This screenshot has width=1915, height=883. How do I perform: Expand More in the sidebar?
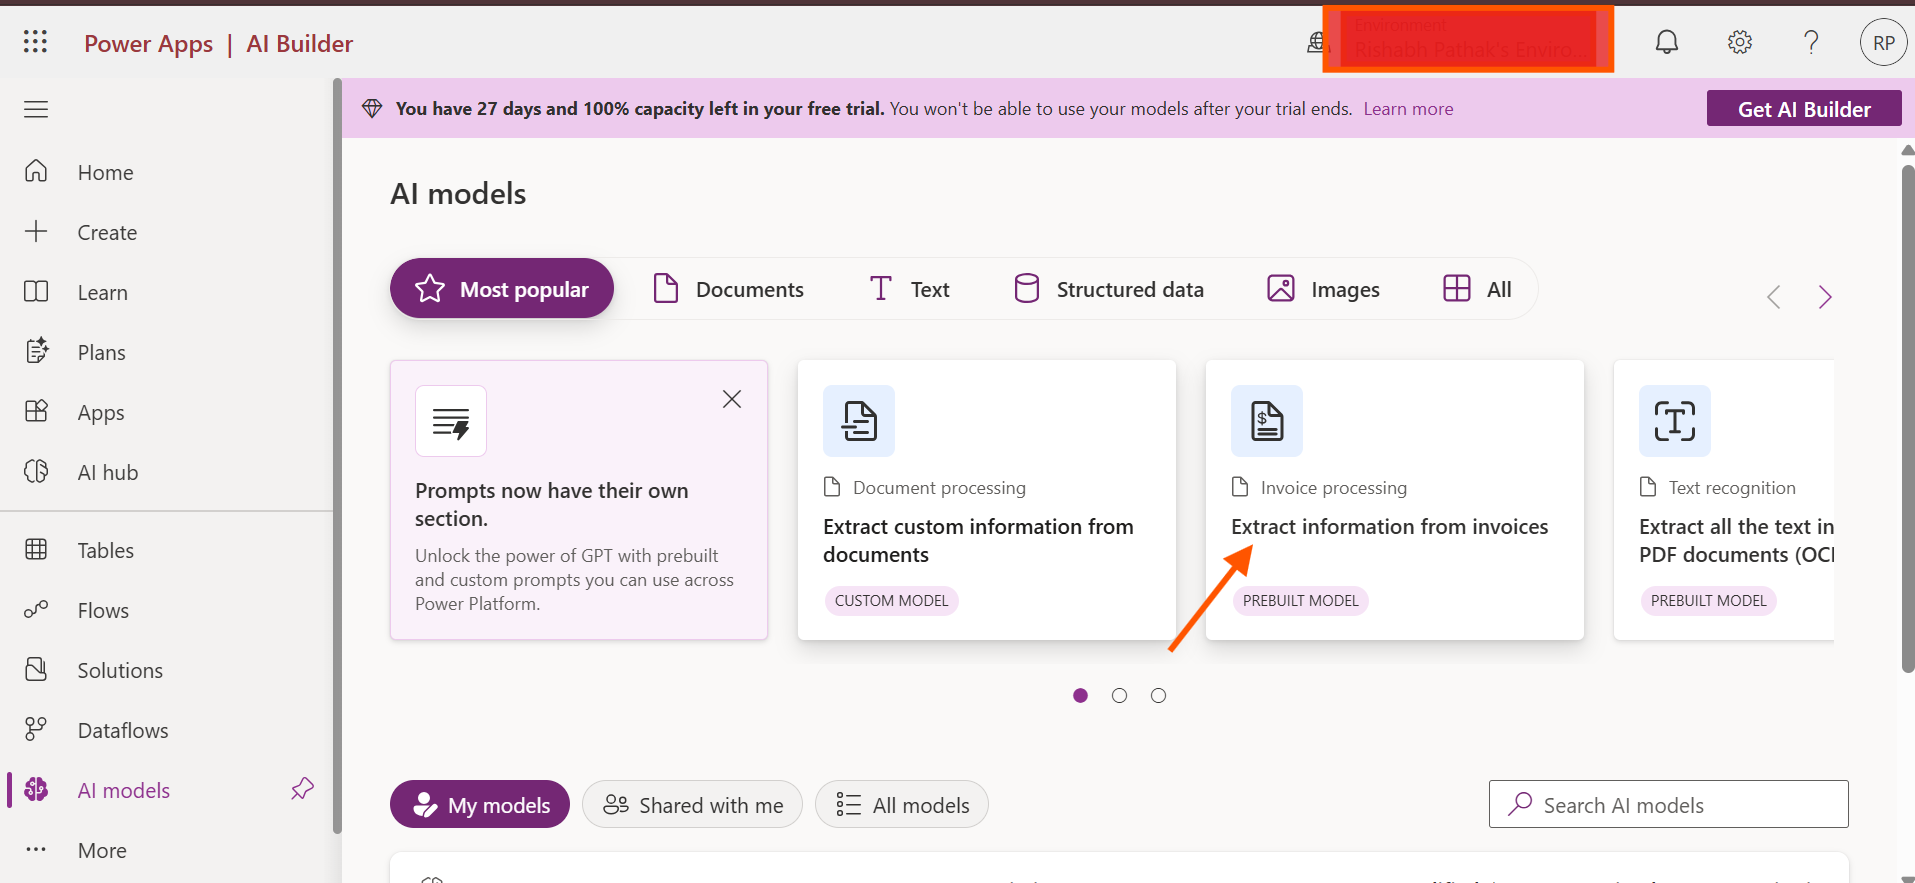click(x=102, y=850)
